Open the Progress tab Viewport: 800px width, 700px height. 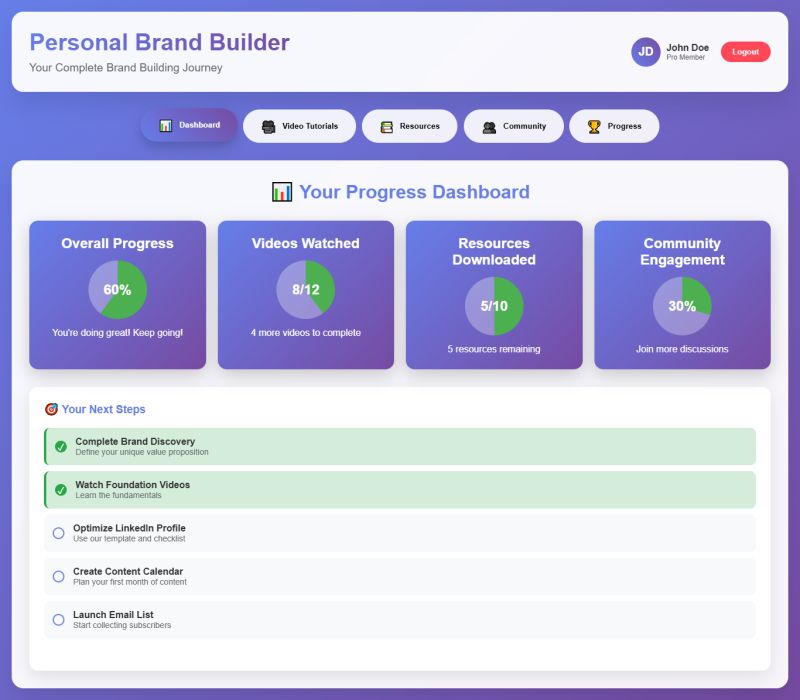pos(614,126)
